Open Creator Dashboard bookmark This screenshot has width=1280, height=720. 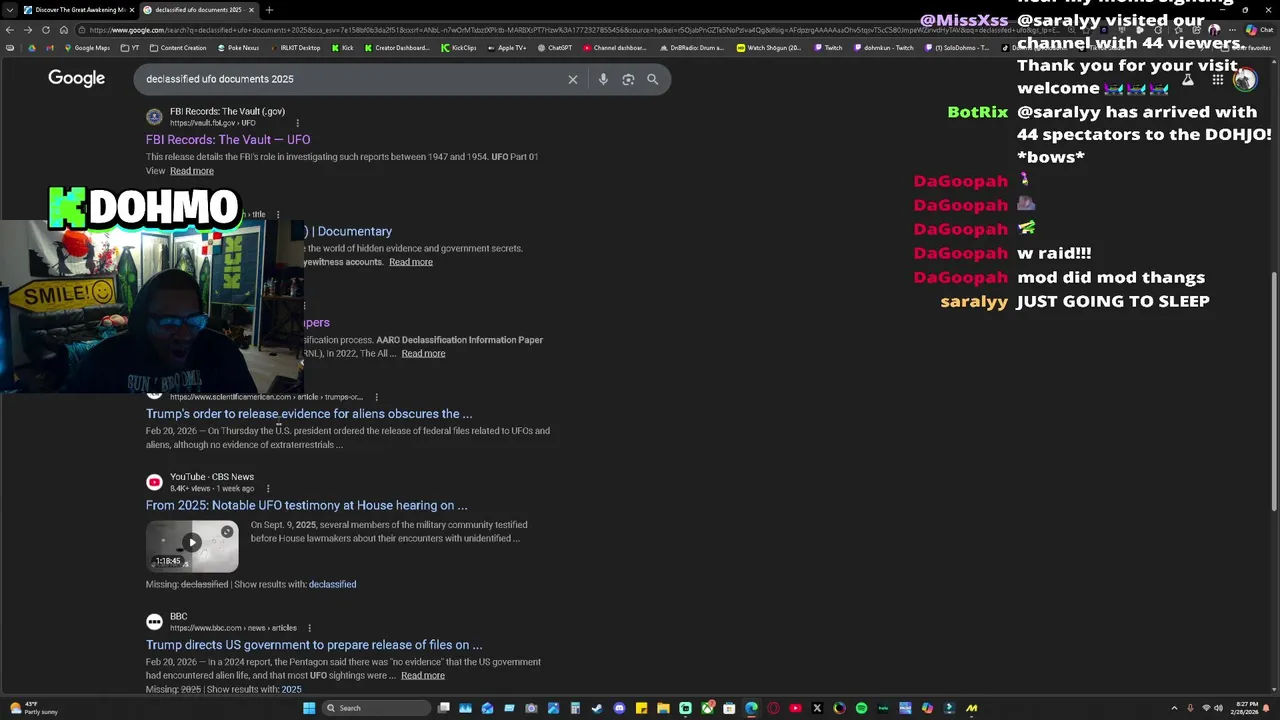(397, 48)
